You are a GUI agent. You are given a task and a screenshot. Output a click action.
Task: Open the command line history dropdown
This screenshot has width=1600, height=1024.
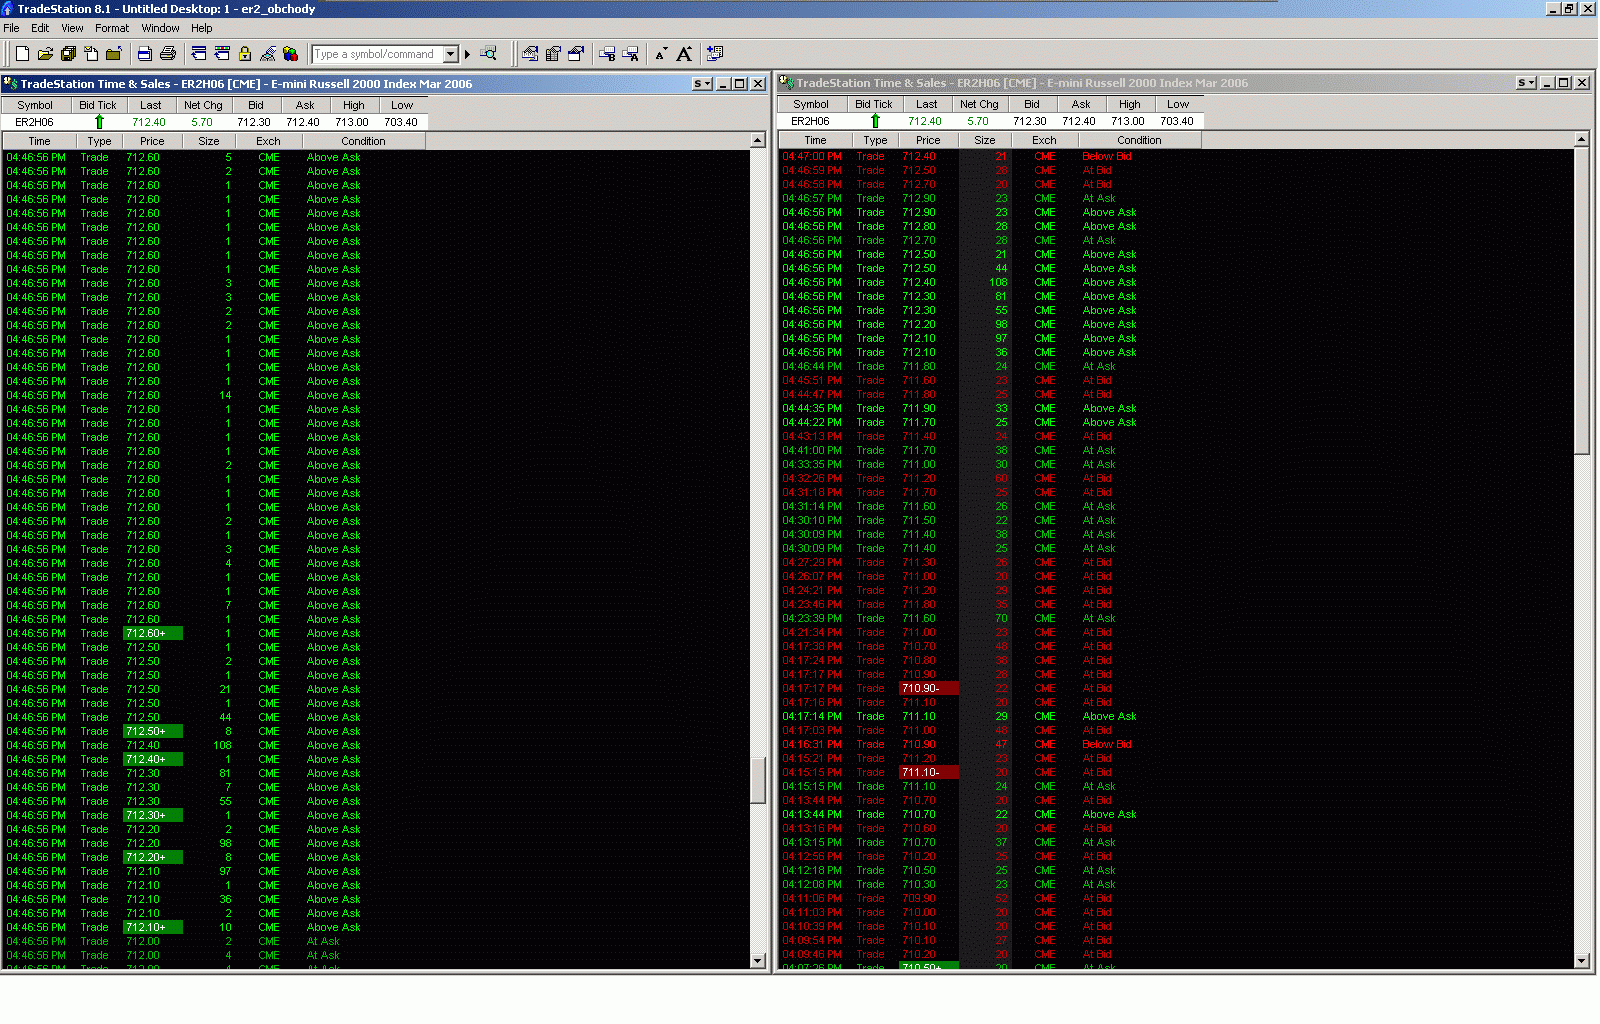click(451, 54)
